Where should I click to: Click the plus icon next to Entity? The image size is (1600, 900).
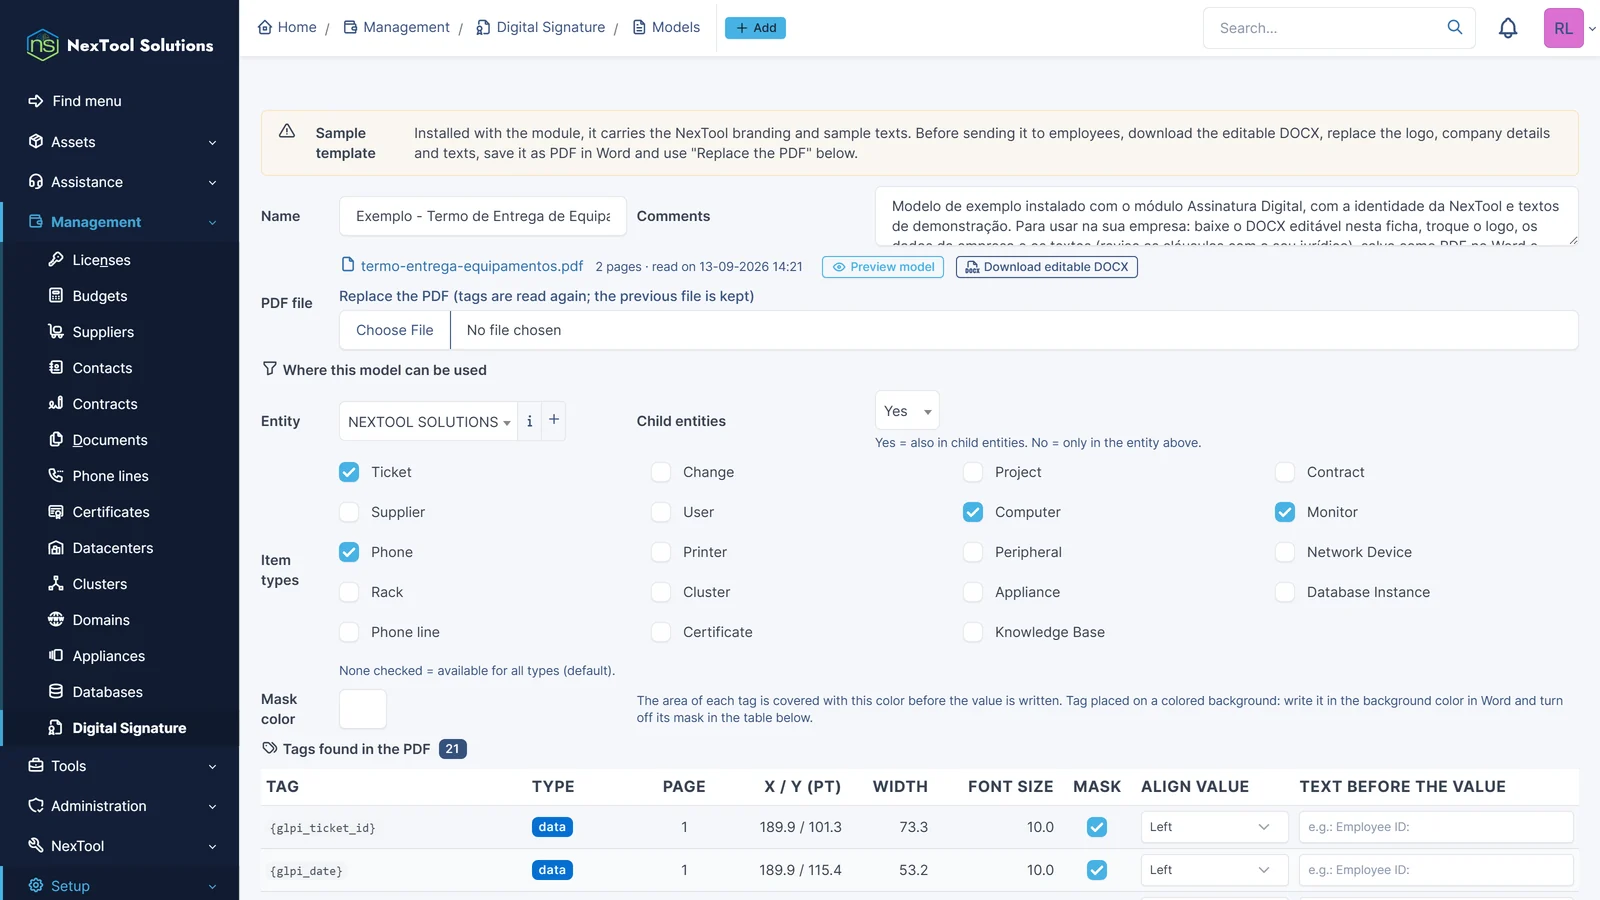554,420
